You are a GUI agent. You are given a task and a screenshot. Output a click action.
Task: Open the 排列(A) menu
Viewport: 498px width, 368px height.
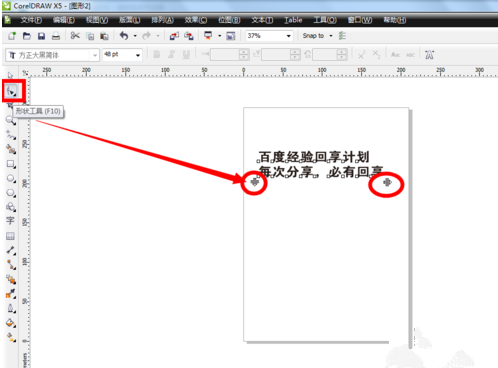162,20
